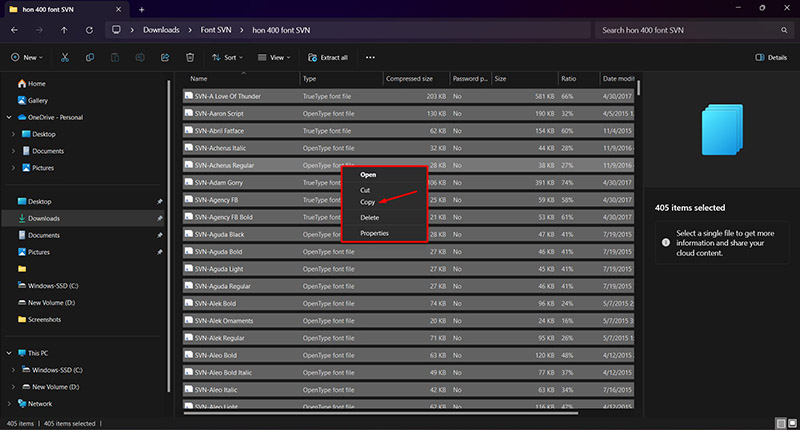Select the SVN-Alek Ornaments file
Screen dimensions: 800x430
408,320
